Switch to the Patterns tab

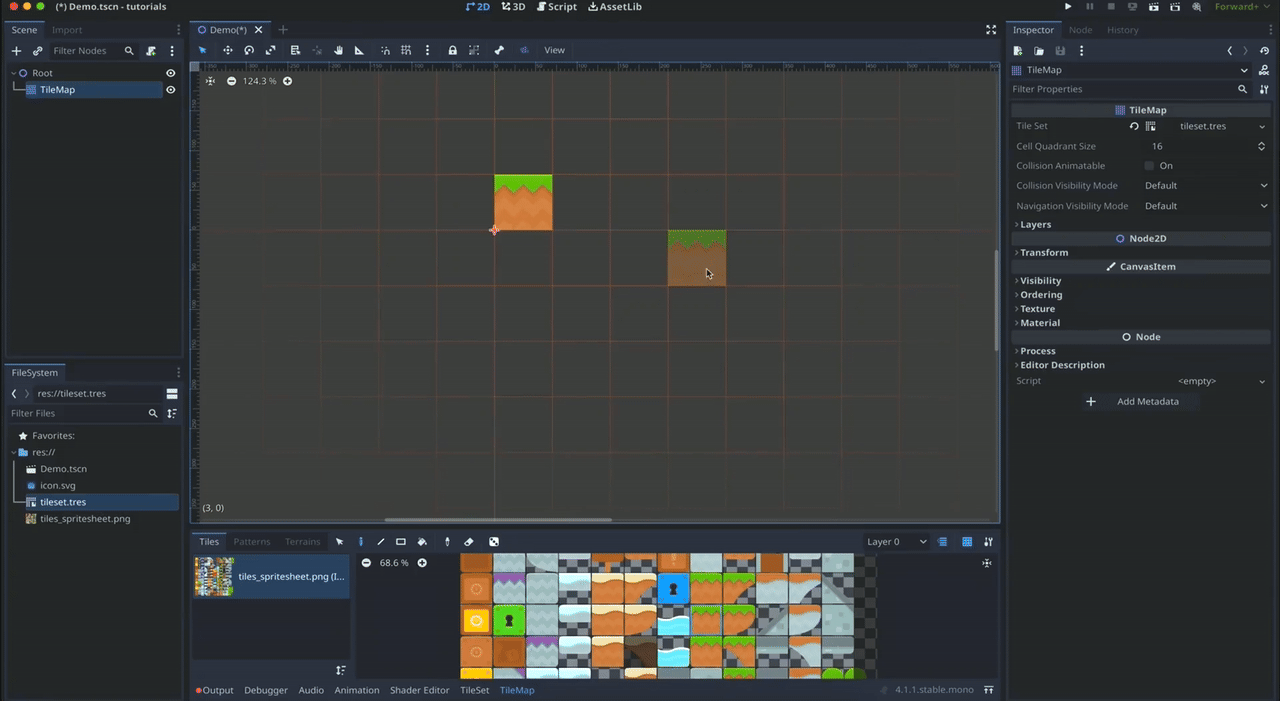(x=252, y=542)
